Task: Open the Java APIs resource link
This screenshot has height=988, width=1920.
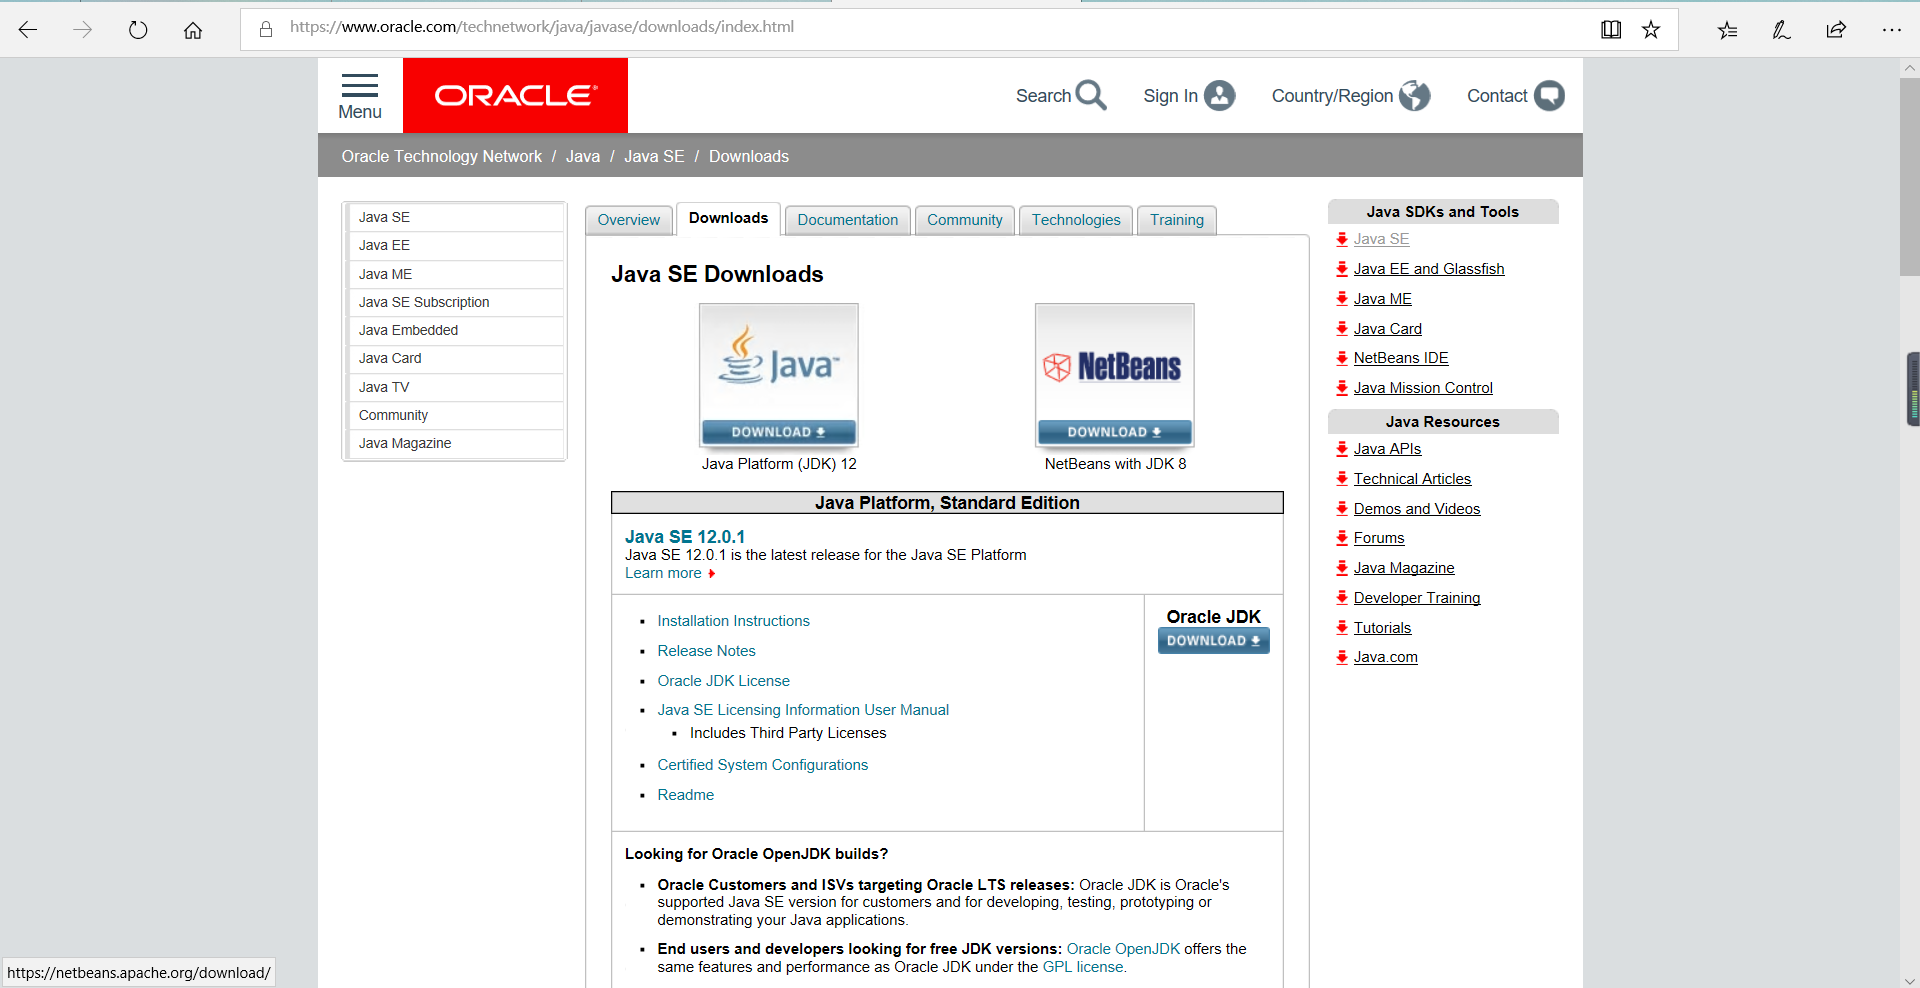Action: 1387,449
